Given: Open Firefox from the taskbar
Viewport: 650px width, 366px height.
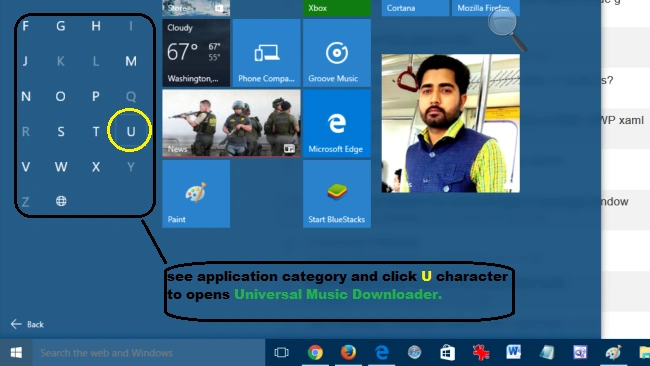Looking at the screenshot, I should tap(348, 353).
